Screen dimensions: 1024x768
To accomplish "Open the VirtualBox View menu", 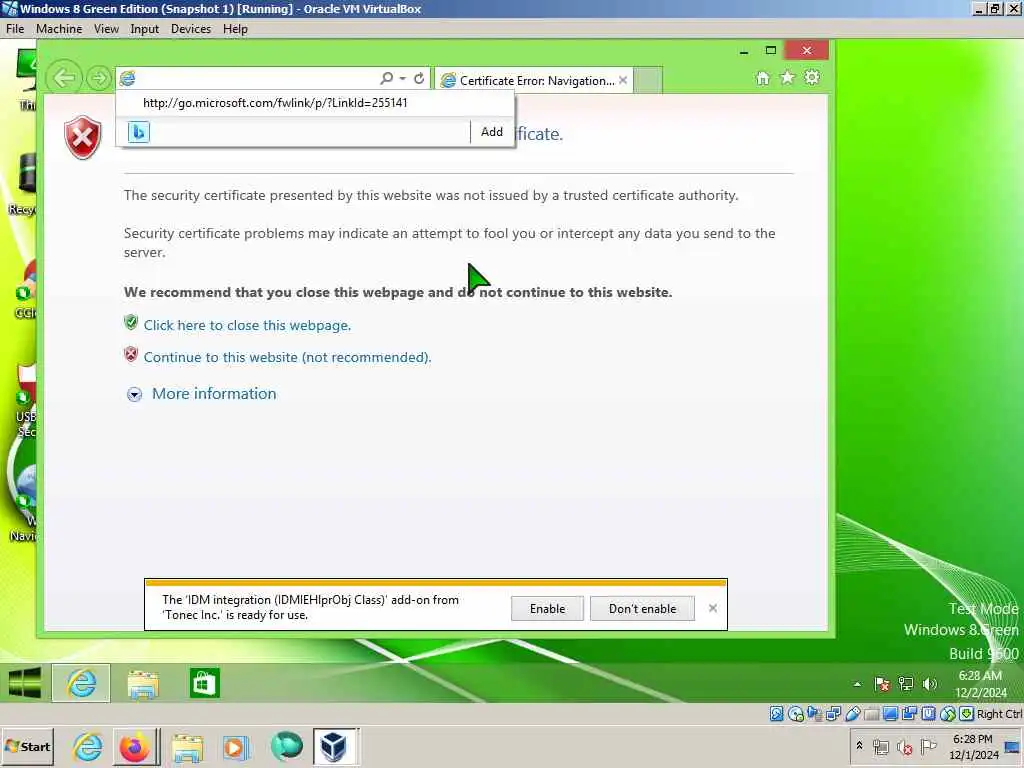I will (x=106, y=29).
